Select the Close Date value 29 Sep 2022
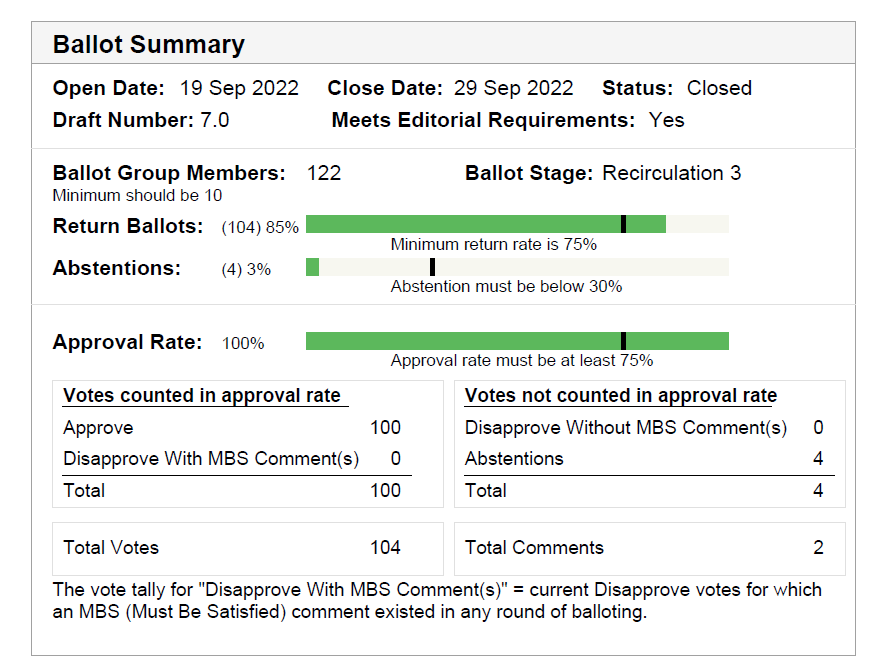The width and height of the screenshot is (880, 668). pyautogui.click(x=514, y=88)
